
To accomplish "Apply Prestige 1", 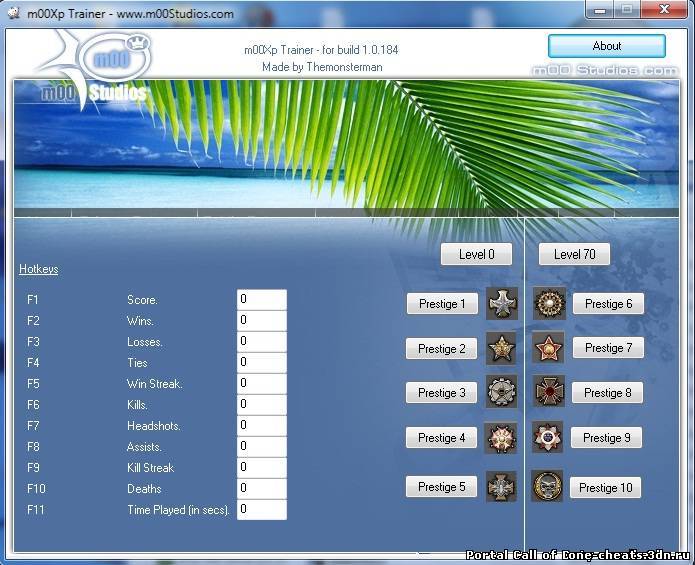I will pos(442,304).
